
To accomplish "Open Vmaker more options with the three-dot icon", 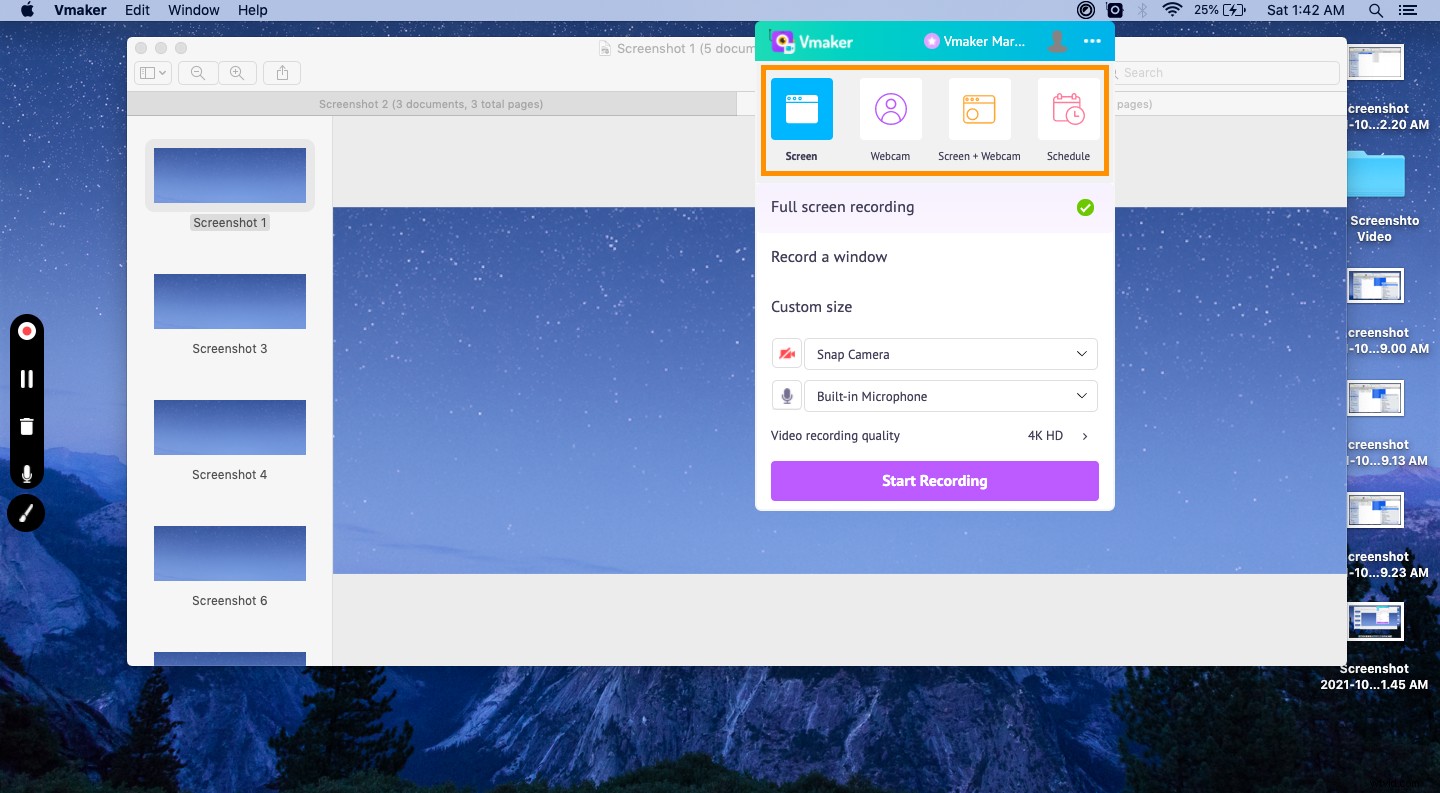I will [x=1094, y=41].
